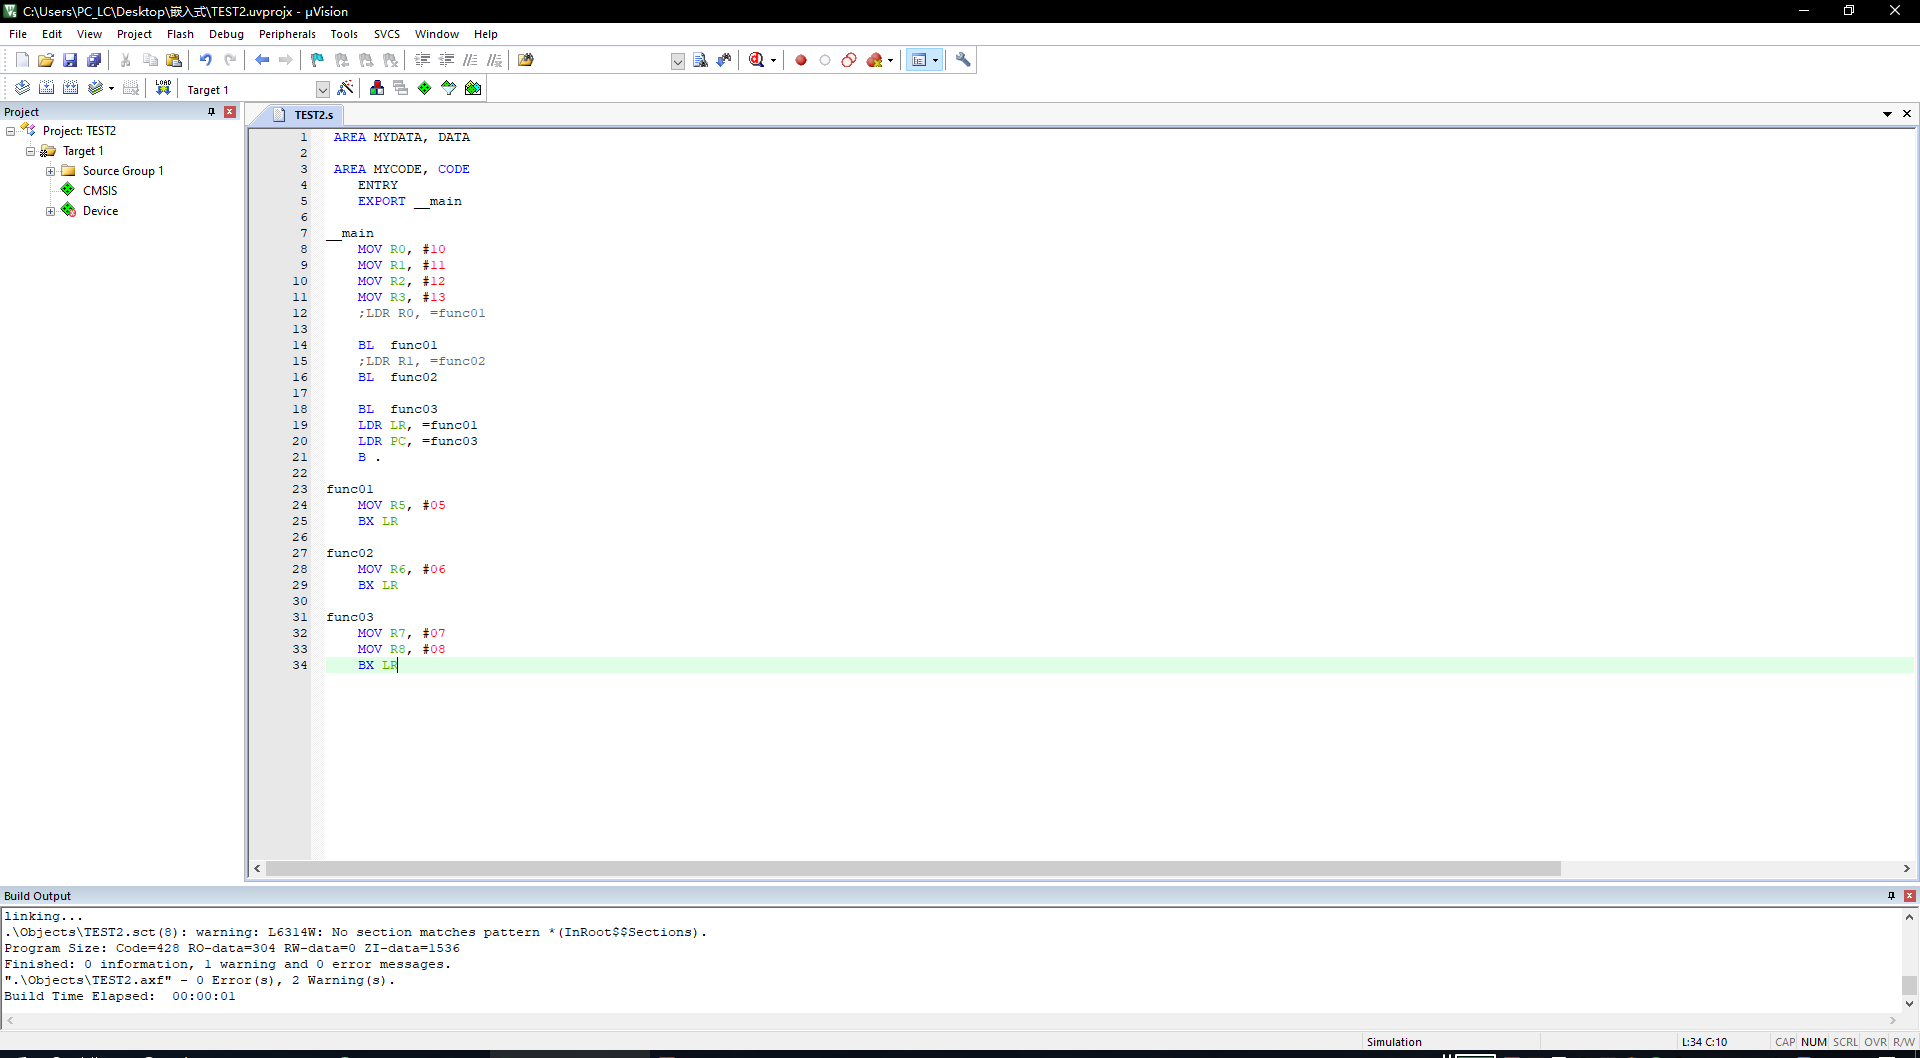Screen dimensions: 1920x1058
Task: Navigate backwards in the editor
Action: 262,60
